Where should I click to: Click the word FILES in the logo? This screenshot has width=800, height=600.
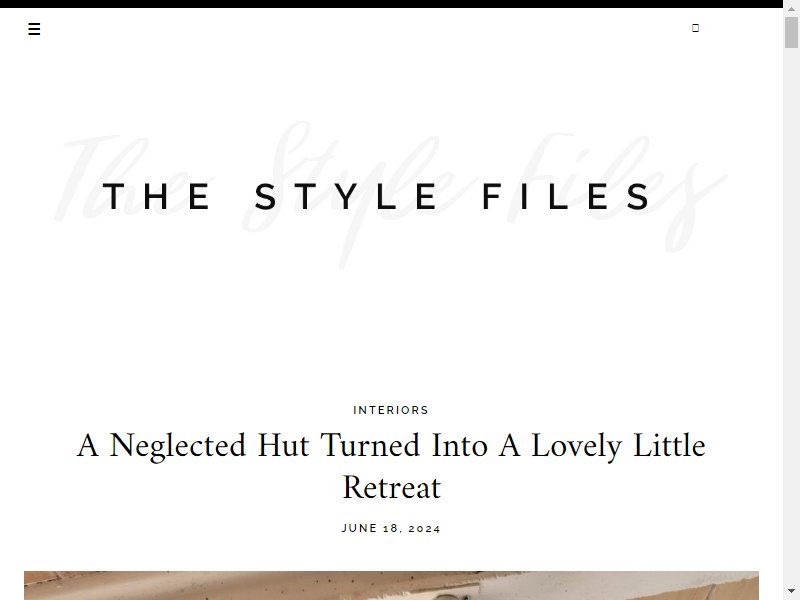(567, 196)
